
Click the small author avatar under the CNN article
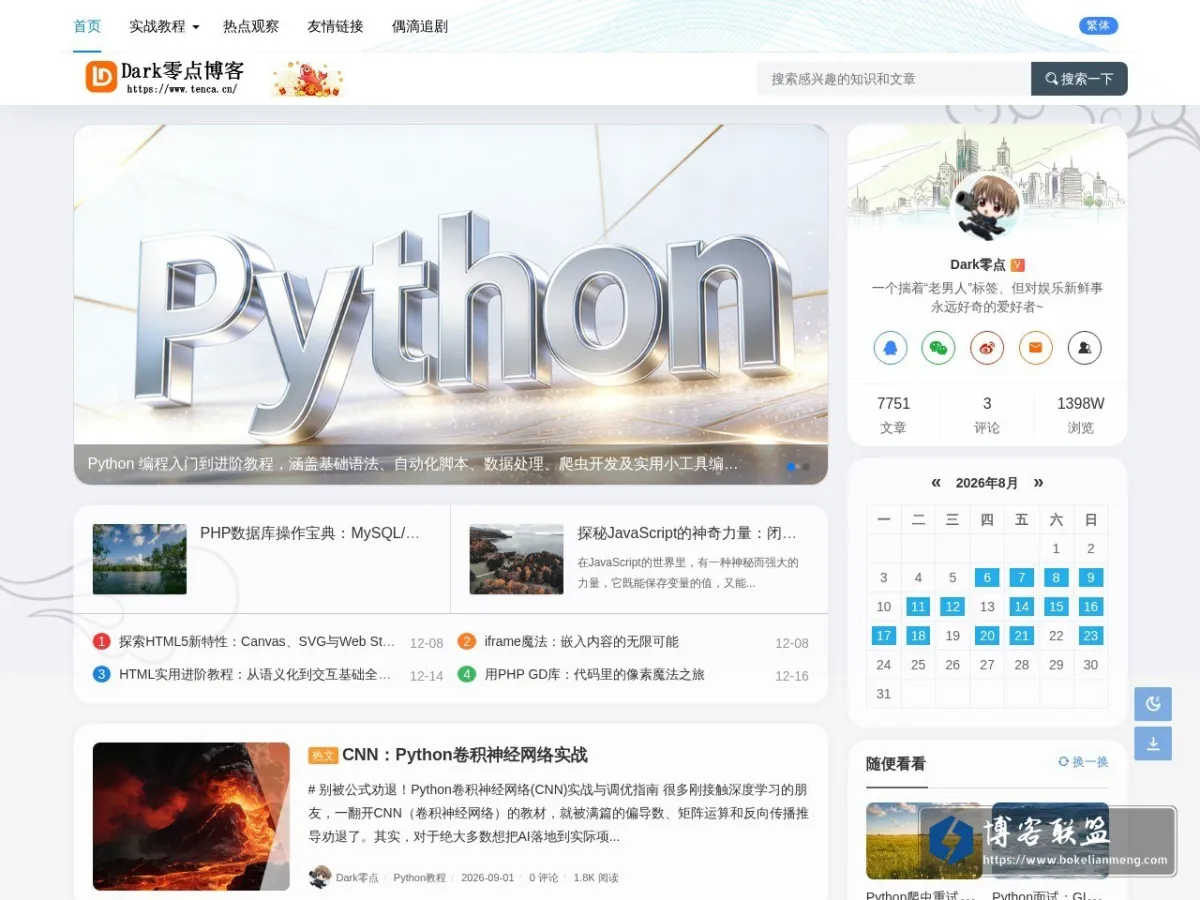click(320, 877)
